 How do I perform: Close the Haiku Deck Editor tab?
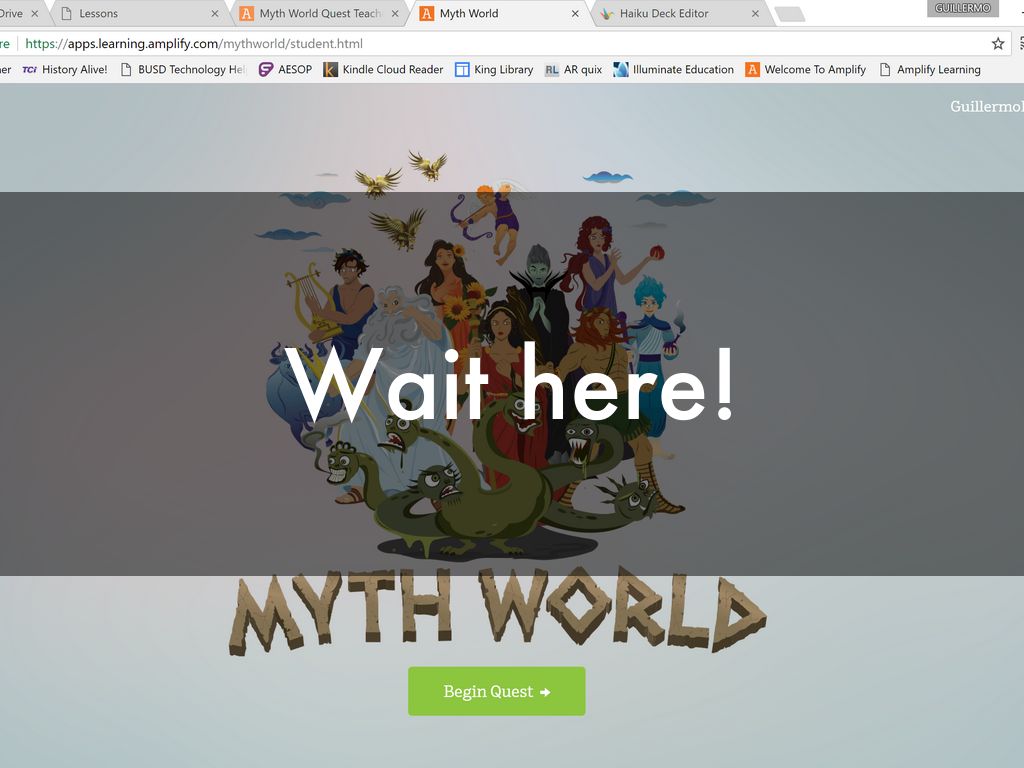tap(755, 14)
